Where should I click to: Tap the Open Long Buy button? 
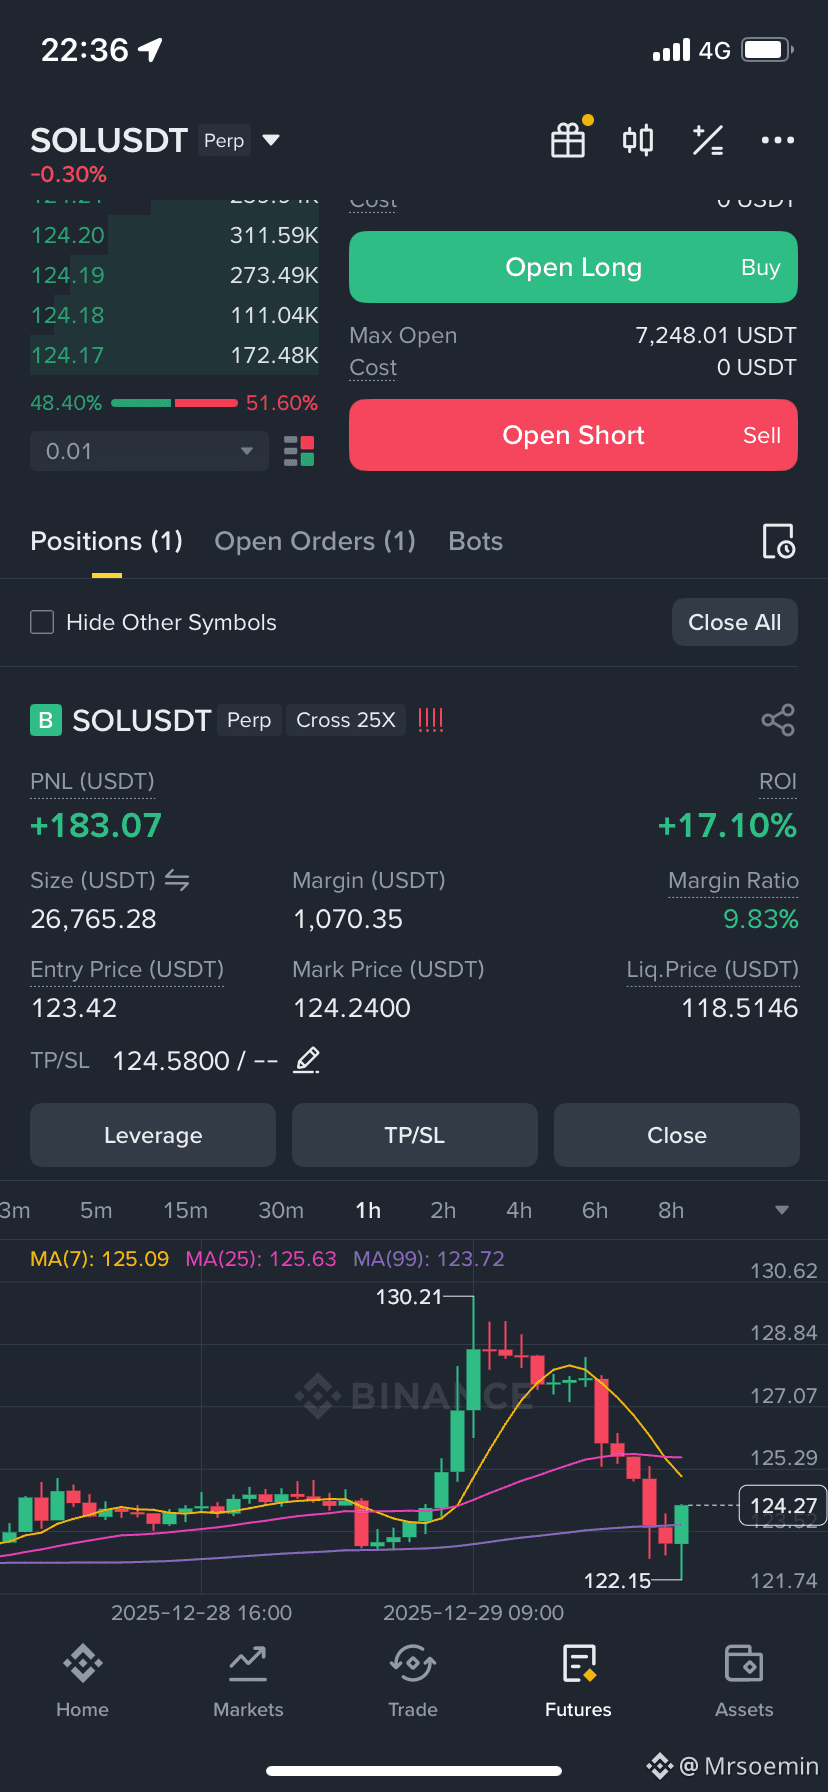(x=573, y=267)
